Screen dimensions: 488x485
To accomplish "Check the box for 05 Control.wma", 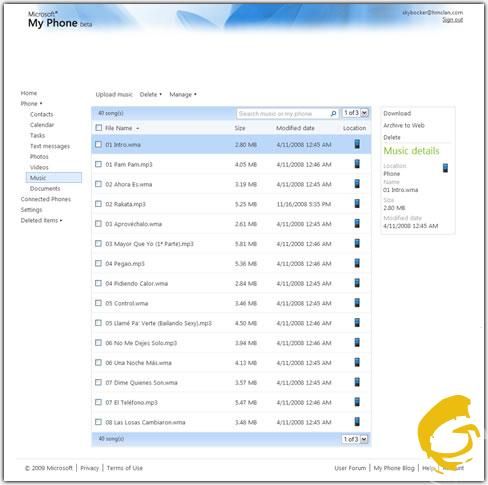I will coord(98,303).
